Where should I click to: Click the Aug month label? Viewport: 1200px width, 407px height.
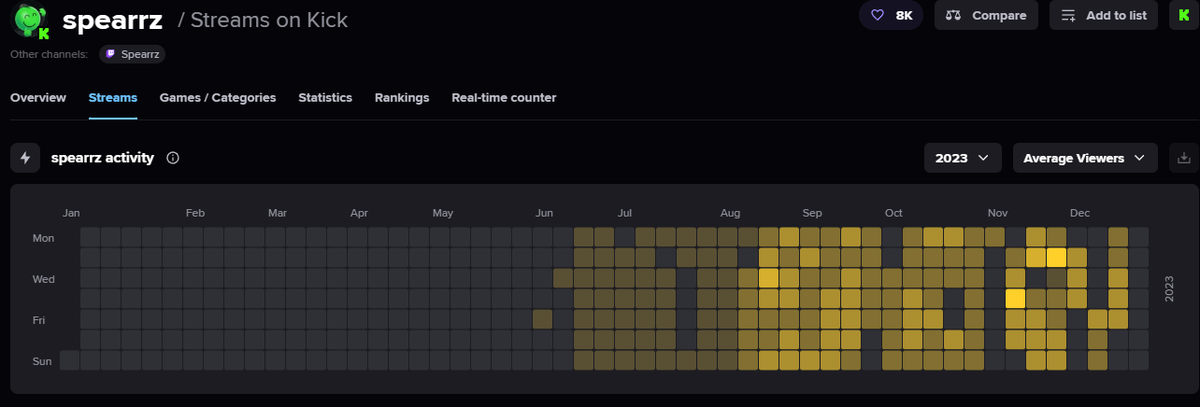(730, 213)
